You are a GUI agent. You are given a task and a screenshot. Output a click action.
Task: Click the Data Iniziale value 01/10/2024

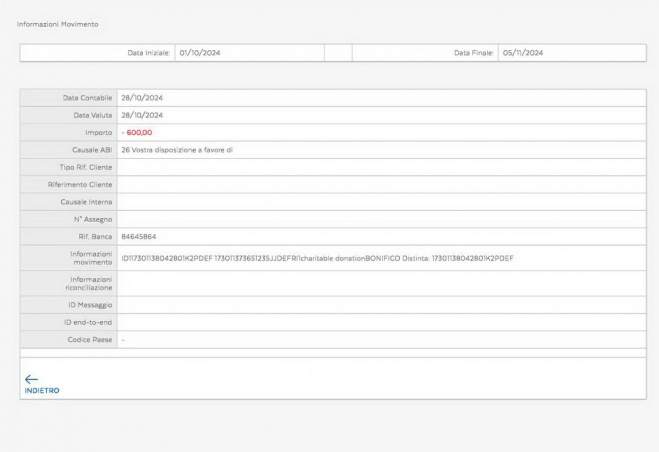click(x=200, y=53)
